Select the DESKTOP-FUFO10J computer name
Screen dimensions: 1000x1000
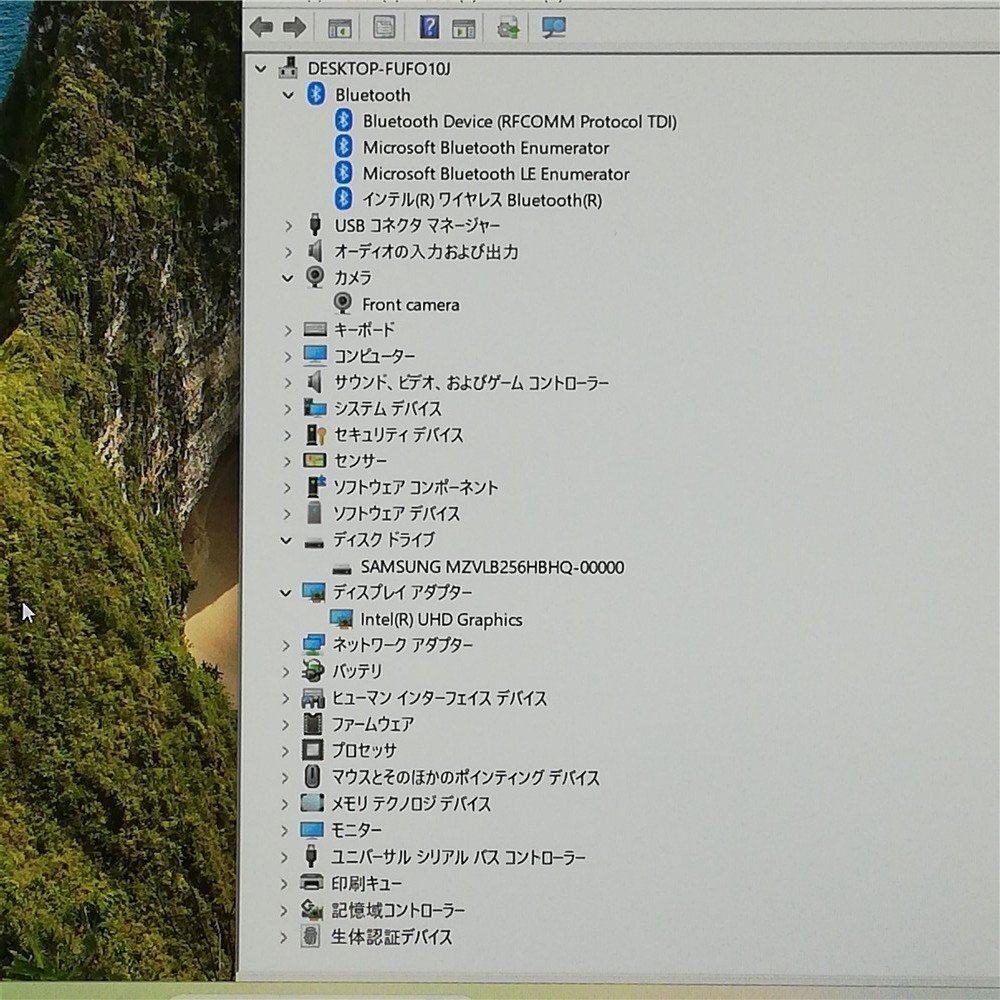[x=379, y=68]
